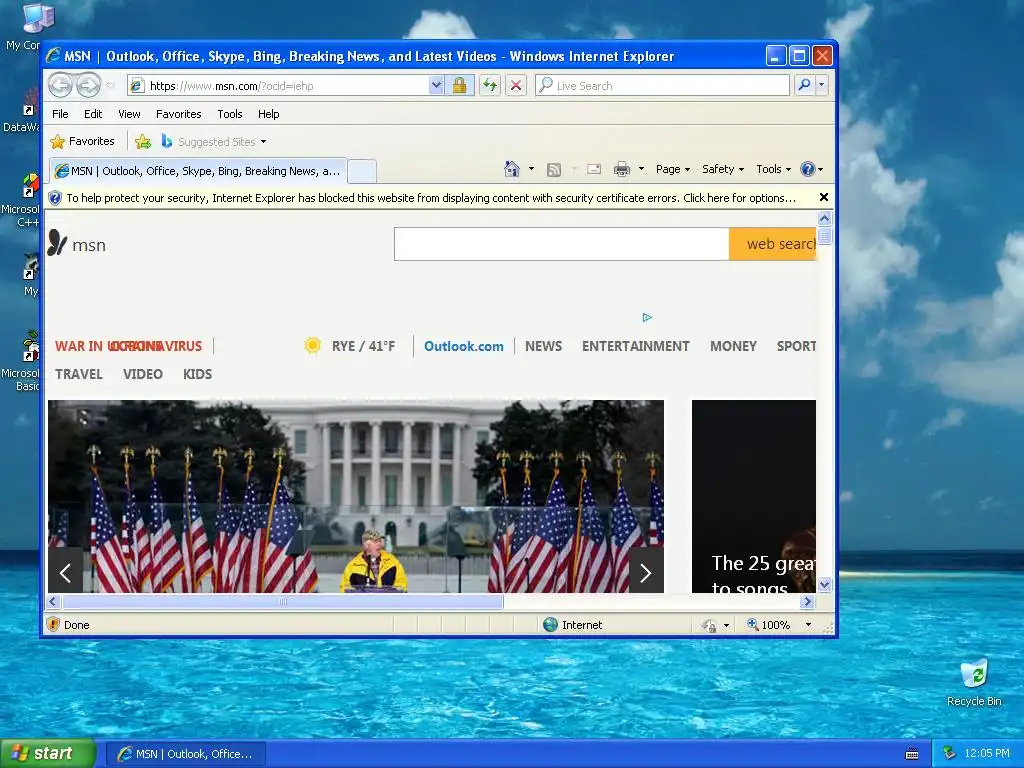
Task: Click the orange web search button
Action: coord(773,244)
